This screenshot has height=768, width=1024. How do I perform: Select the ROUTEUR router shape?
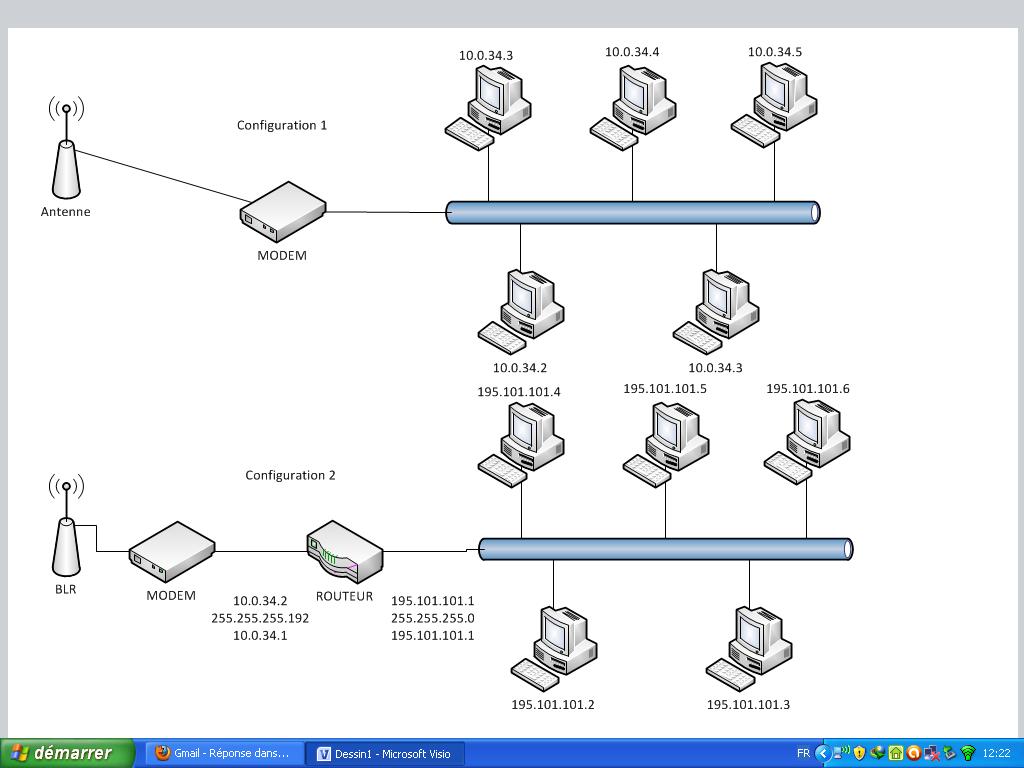point(344,551)
